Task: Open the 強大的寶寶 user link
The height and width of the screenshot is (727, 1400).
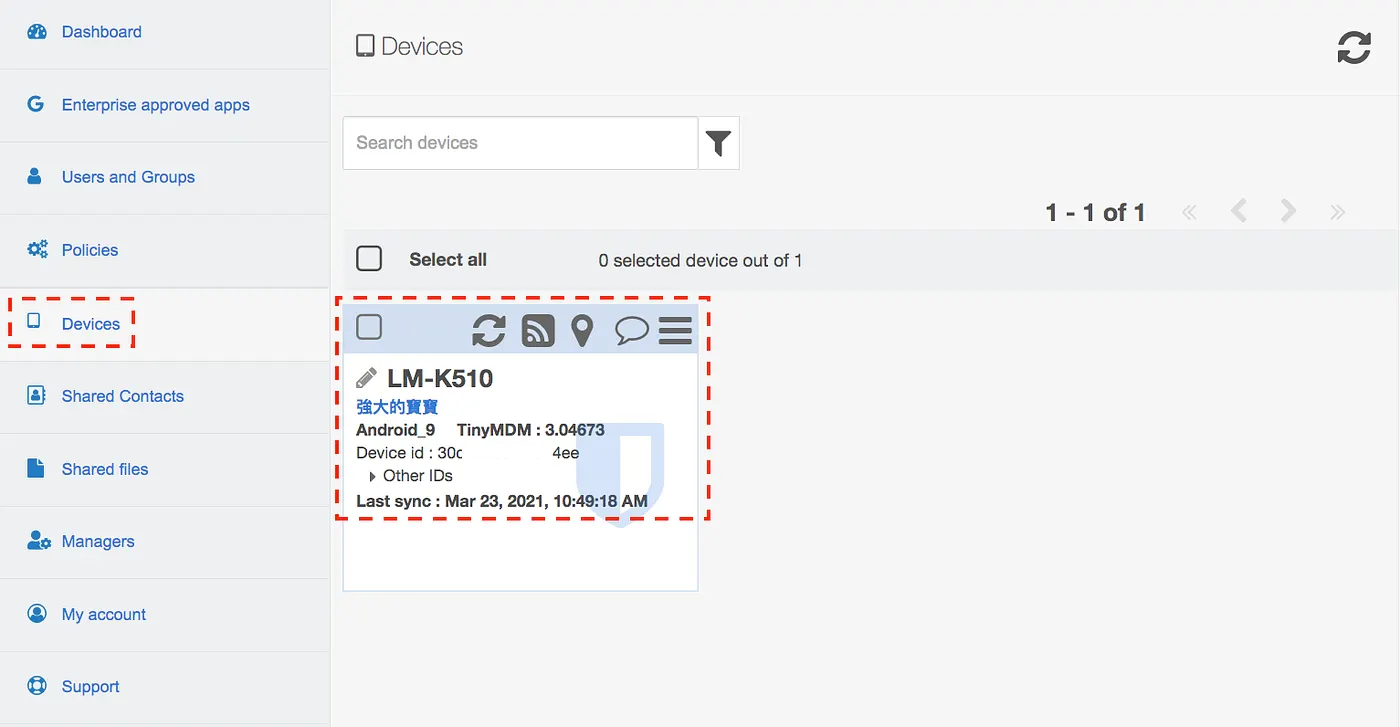Action: 397,407
